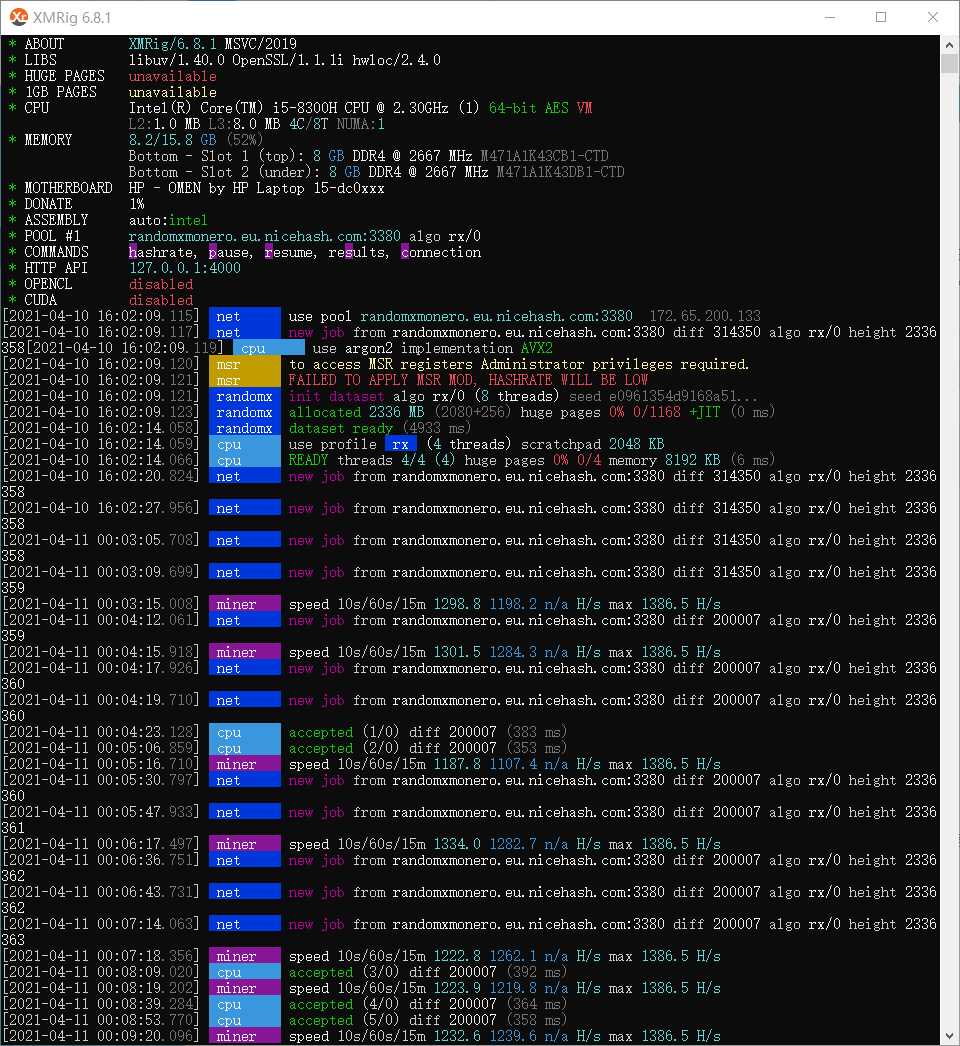
Task: Click the pool address in the POOL #1 row
Action: [264, 236]
